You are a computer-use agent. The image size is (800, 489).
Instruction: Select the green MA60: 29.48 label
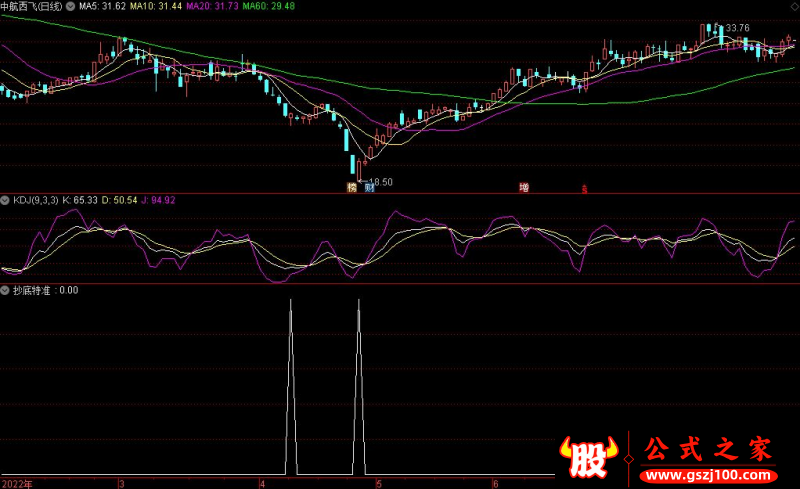click(x=268, y=6)
